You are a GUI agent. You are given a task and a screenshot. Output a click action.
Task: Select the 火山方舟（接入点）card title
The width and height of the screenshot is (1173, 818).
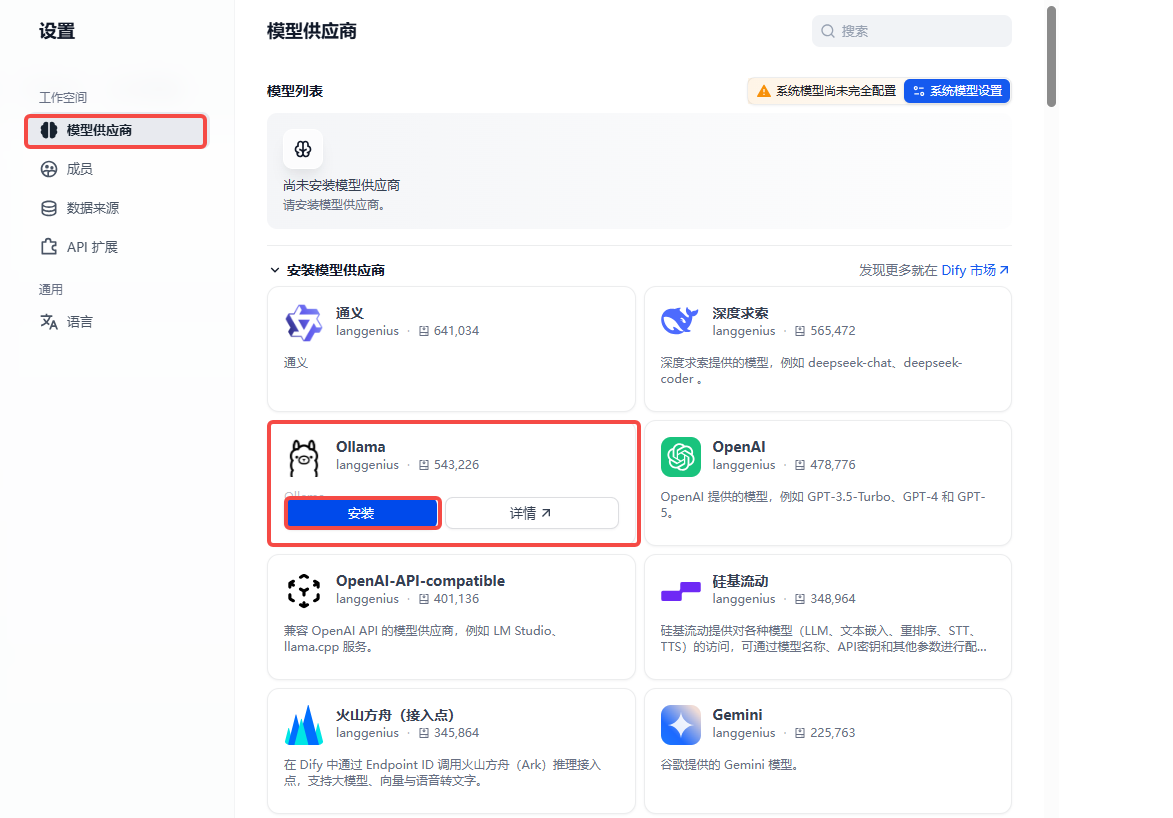coord(395,715)
